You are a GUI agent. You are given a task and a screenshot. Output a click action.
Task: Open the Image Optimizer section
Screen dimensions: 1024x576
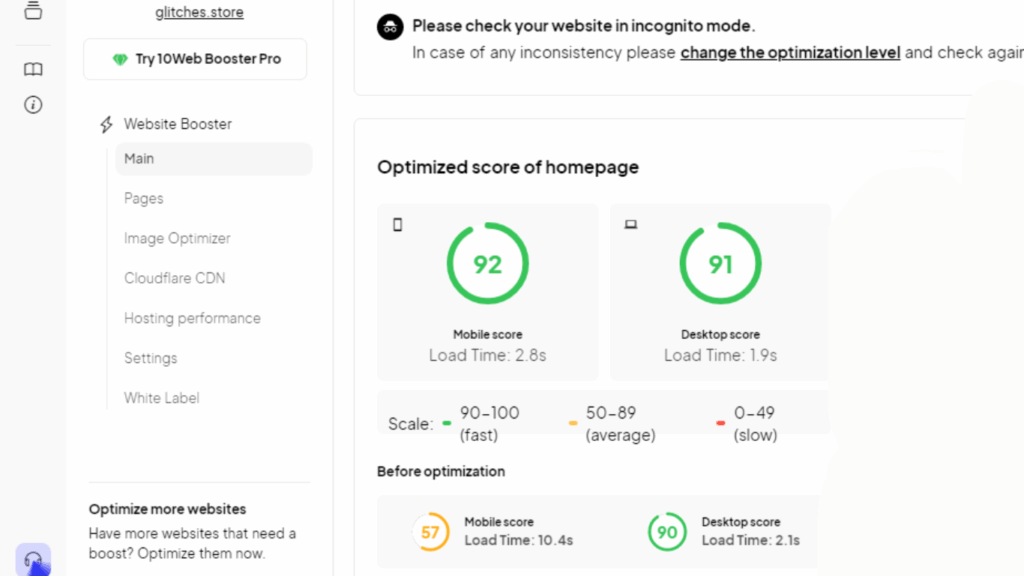pos(177,238)
